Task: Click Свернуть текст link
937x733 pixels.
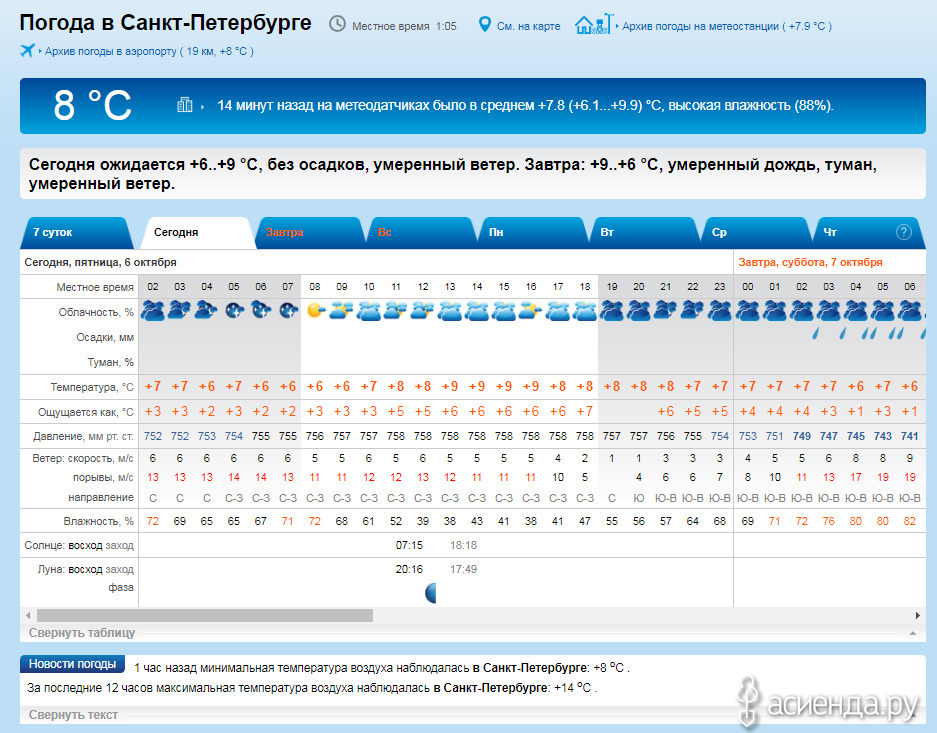Action: tap(73, 714)
